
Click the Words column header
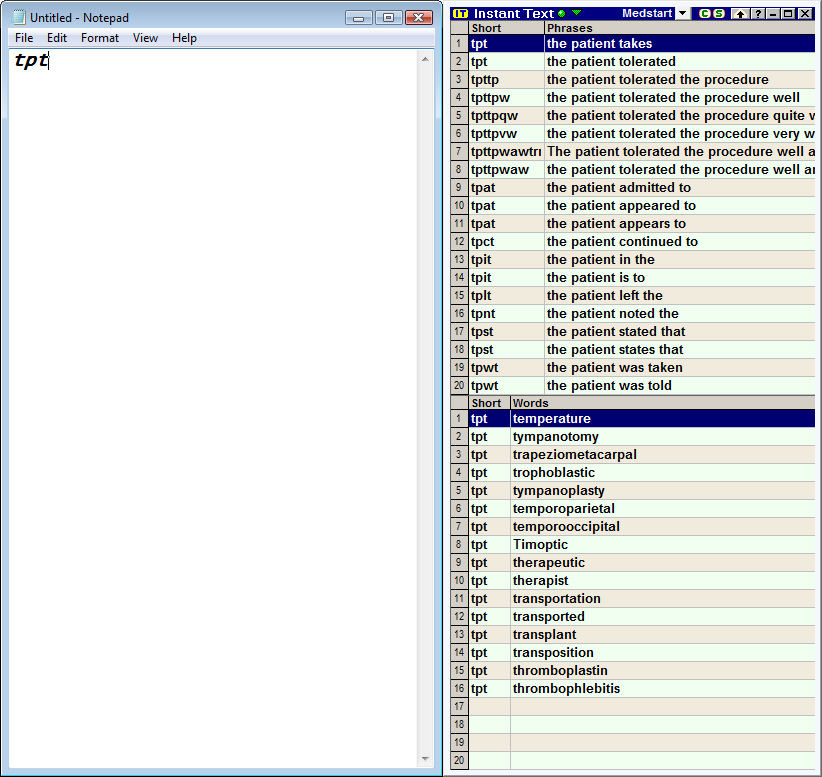[663, 403]
